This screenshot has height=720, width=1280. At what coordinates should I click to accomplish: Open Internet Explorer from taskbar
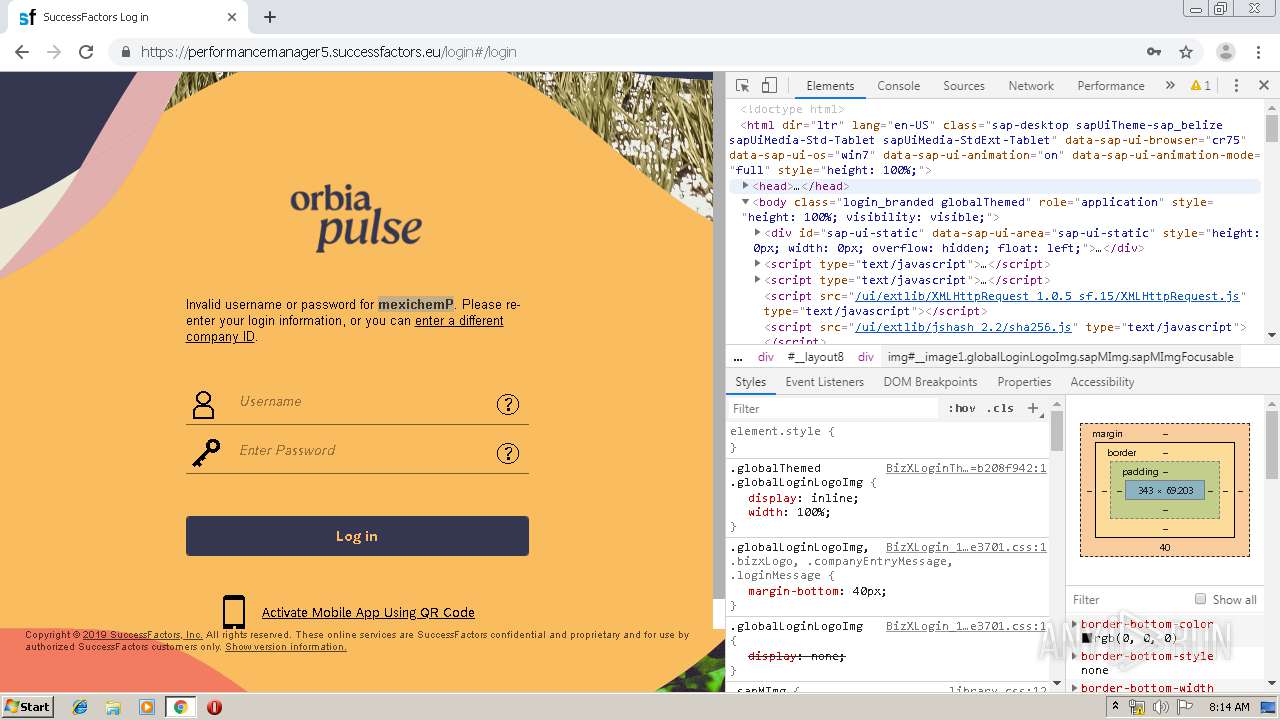click(80, 707)
